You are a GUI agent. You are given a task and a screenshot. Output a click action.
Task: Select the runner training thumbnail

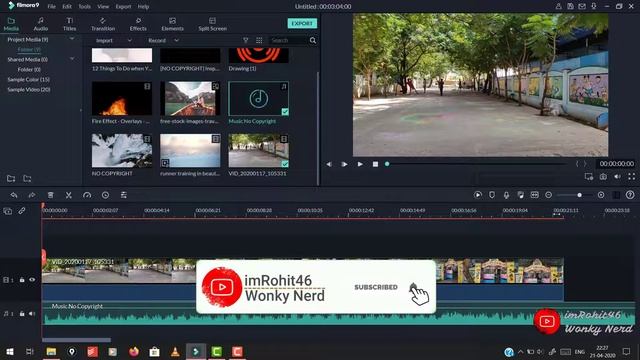coord(190,151)
